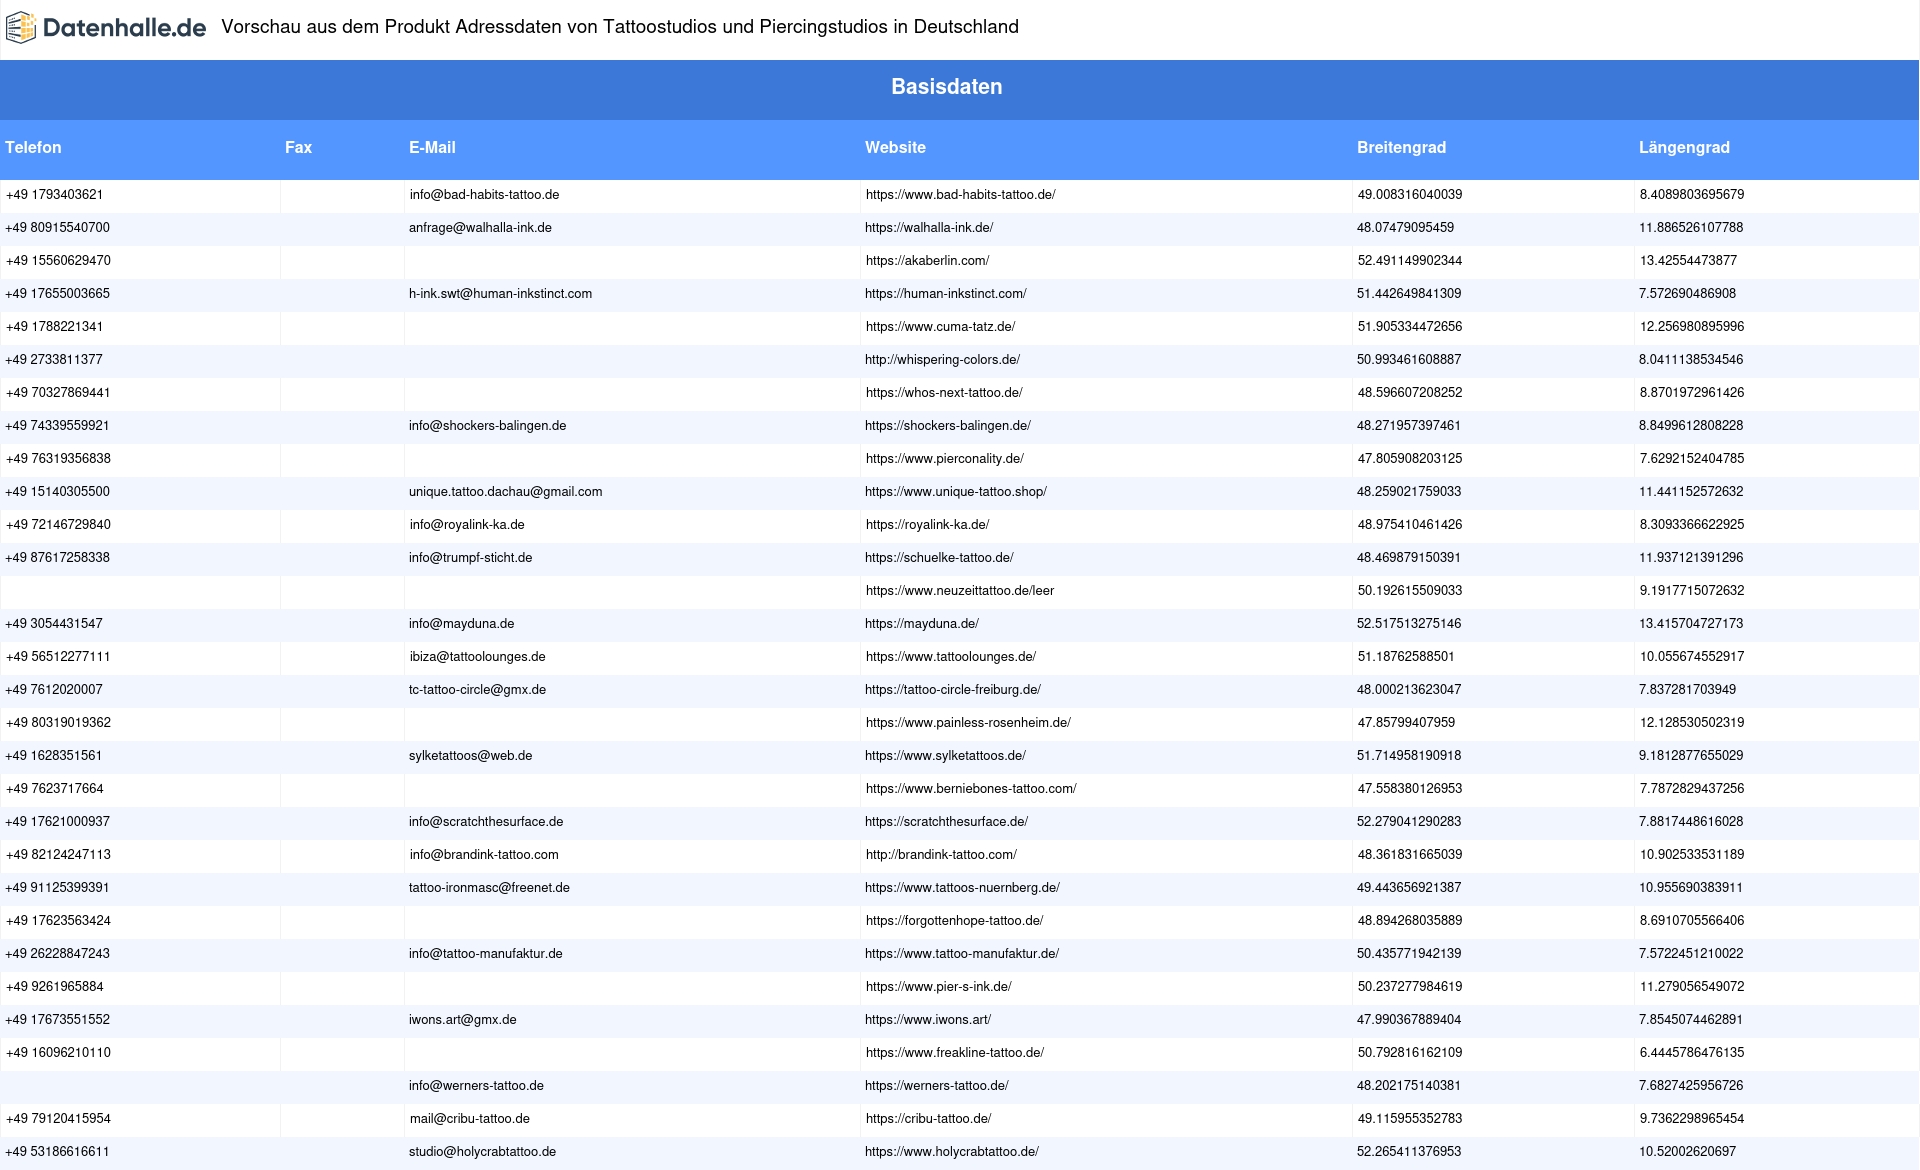Click the Datenhalle.de logo icon
The width and height of the screenshot is (1920, 1170).
tap(21, 28)
